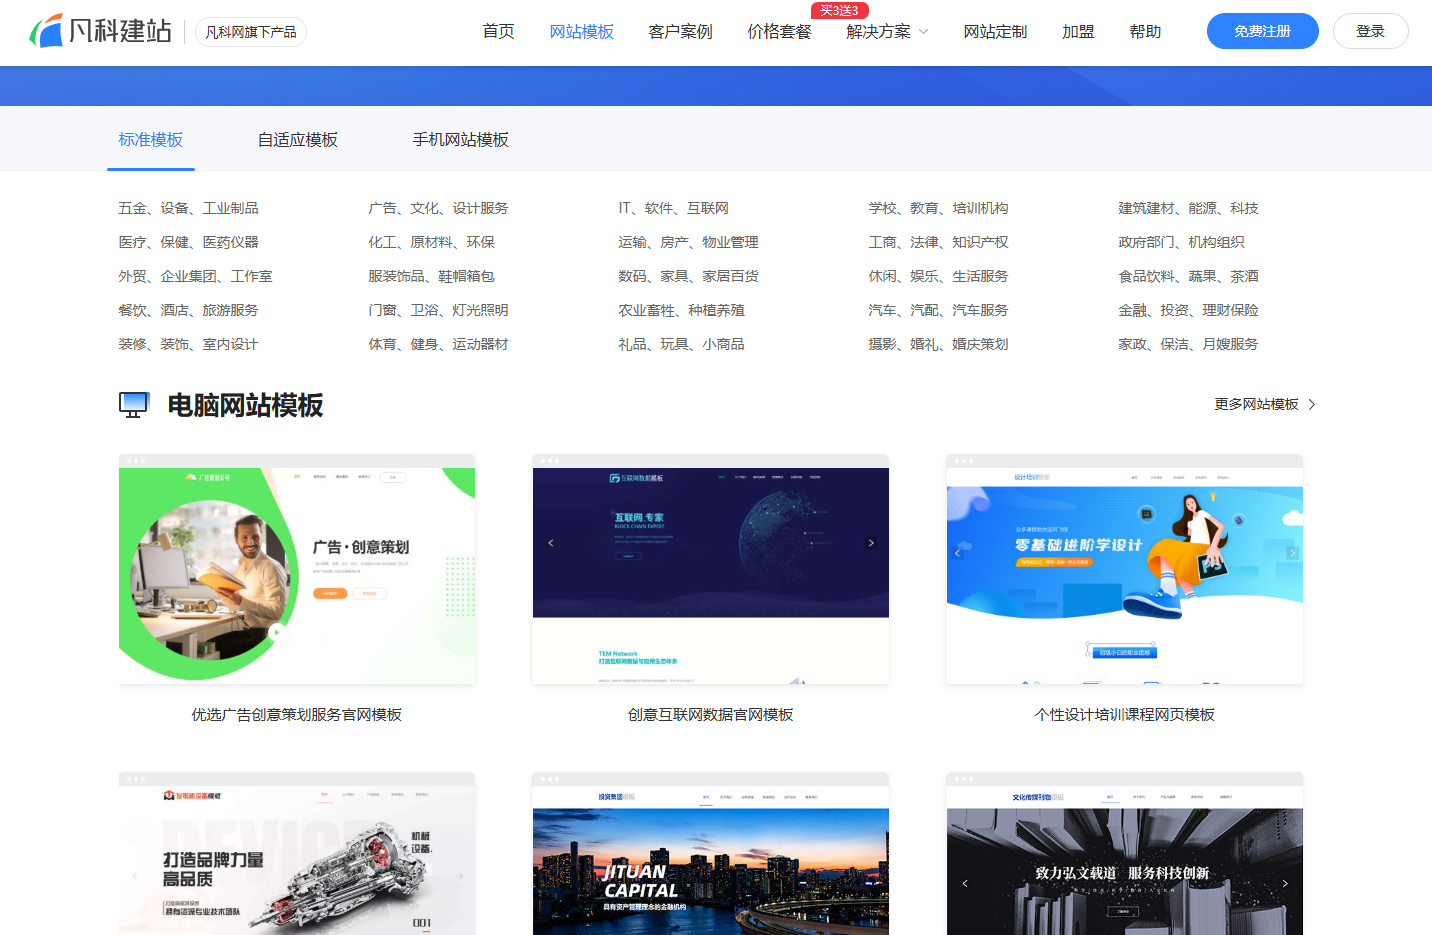The height and width of the screenshot is (935, 1432).
Task: Choose the 学校、教育、培训机构 category
Action: point(938,208)
